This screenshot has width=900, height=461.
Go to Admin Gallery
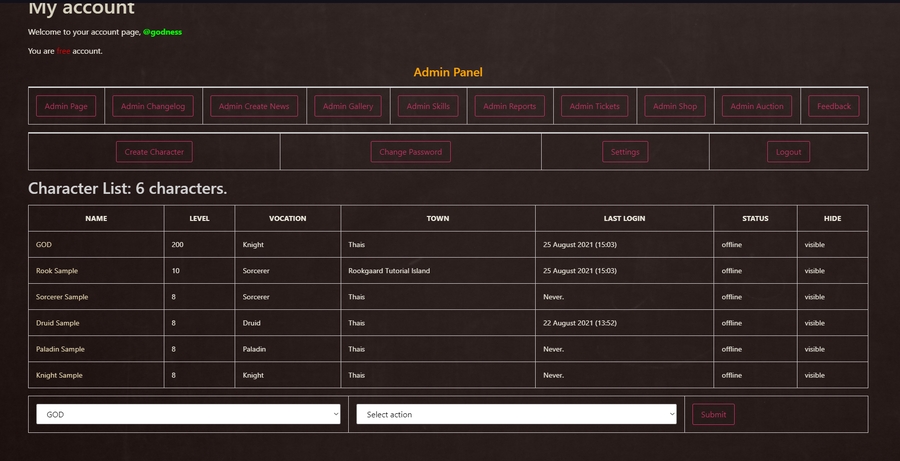347,106
